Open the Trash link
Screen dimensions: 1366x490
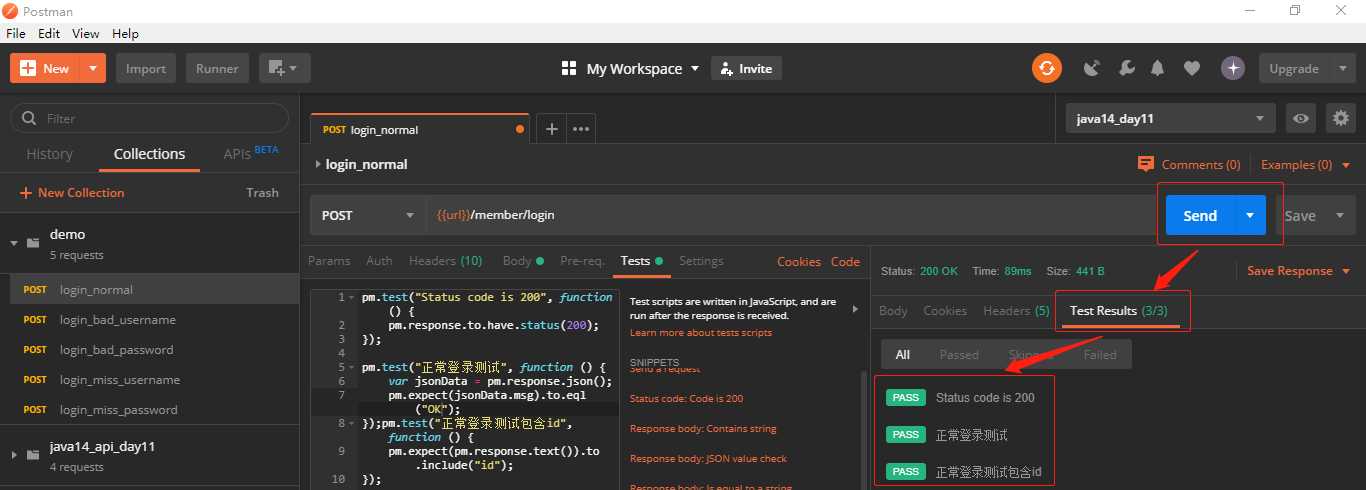point(262,192)
